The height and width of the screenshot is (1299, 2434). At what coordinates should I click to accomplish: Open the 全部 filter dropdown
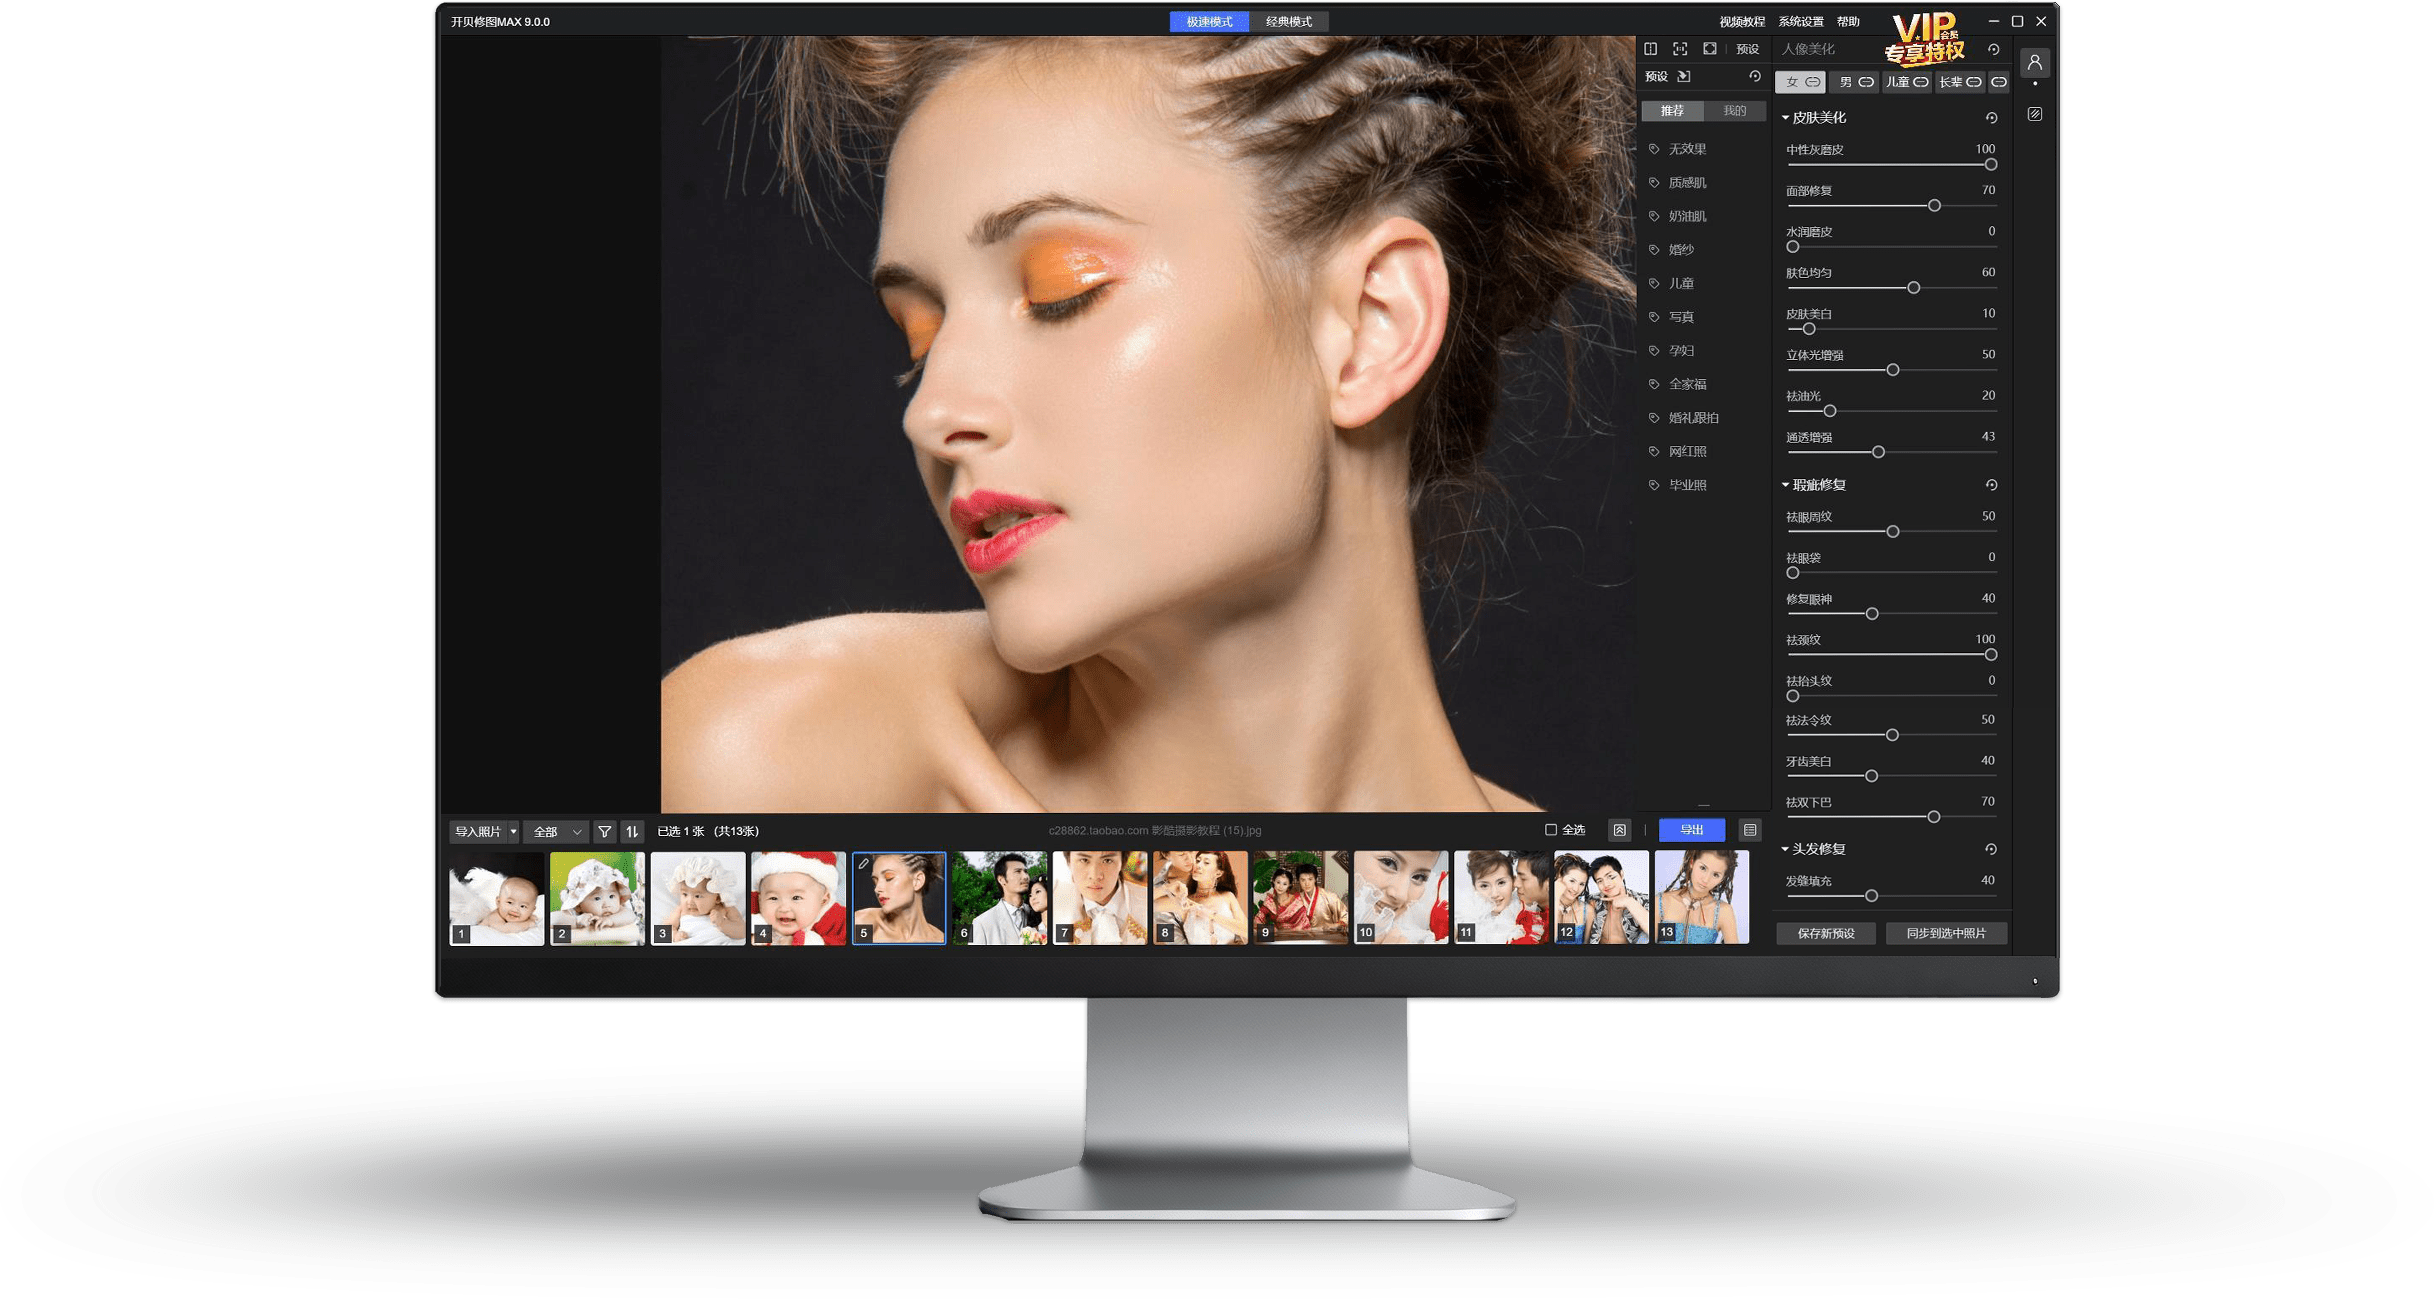click(x=556, y=831)
